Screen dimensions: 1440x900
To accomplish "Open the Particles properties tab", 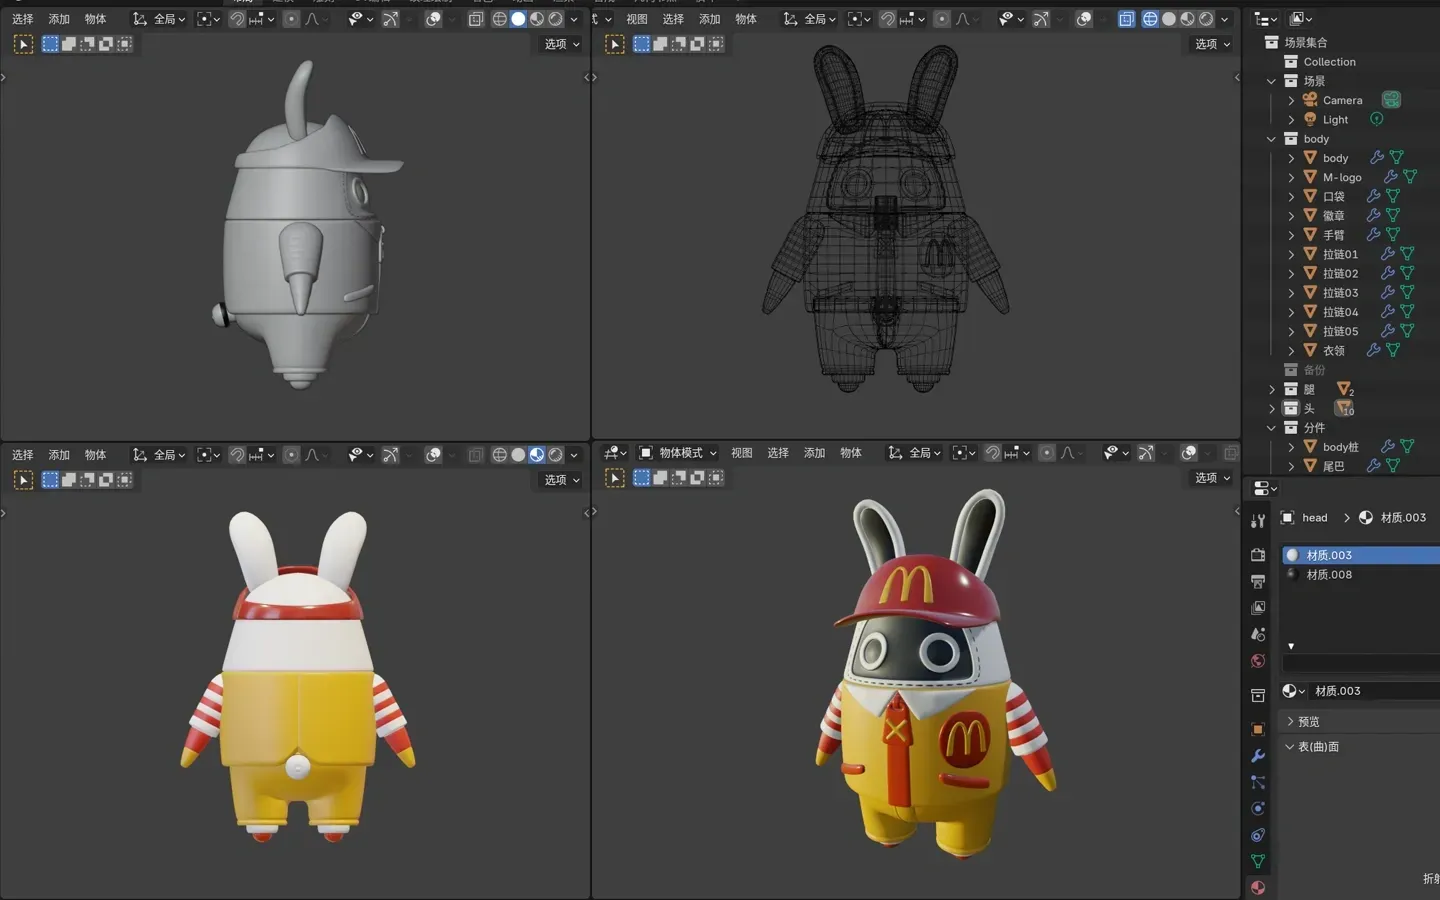I will [1258, 782].
